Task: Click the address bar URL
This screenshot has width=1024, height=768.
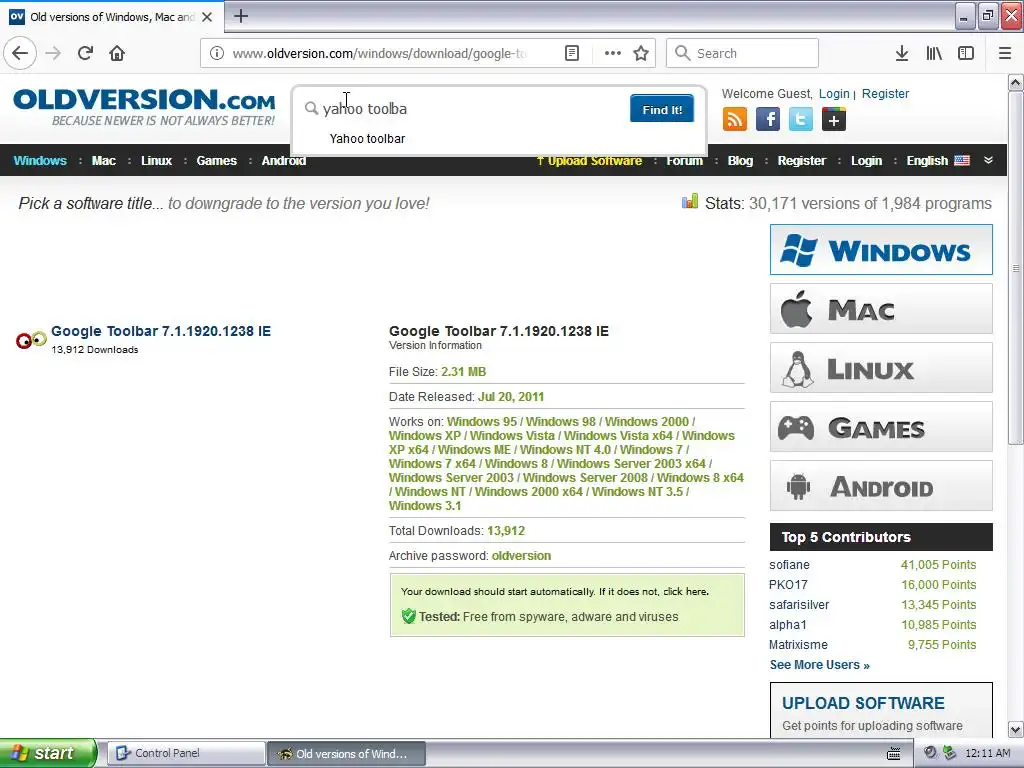Action: (x=379, y=53)
